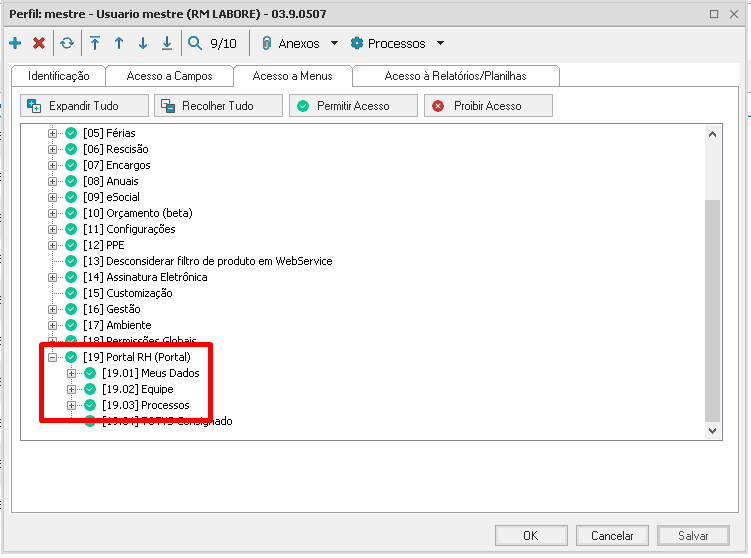
Task: Select the Acesso a Menus tab
Action: tap(293, 76)
